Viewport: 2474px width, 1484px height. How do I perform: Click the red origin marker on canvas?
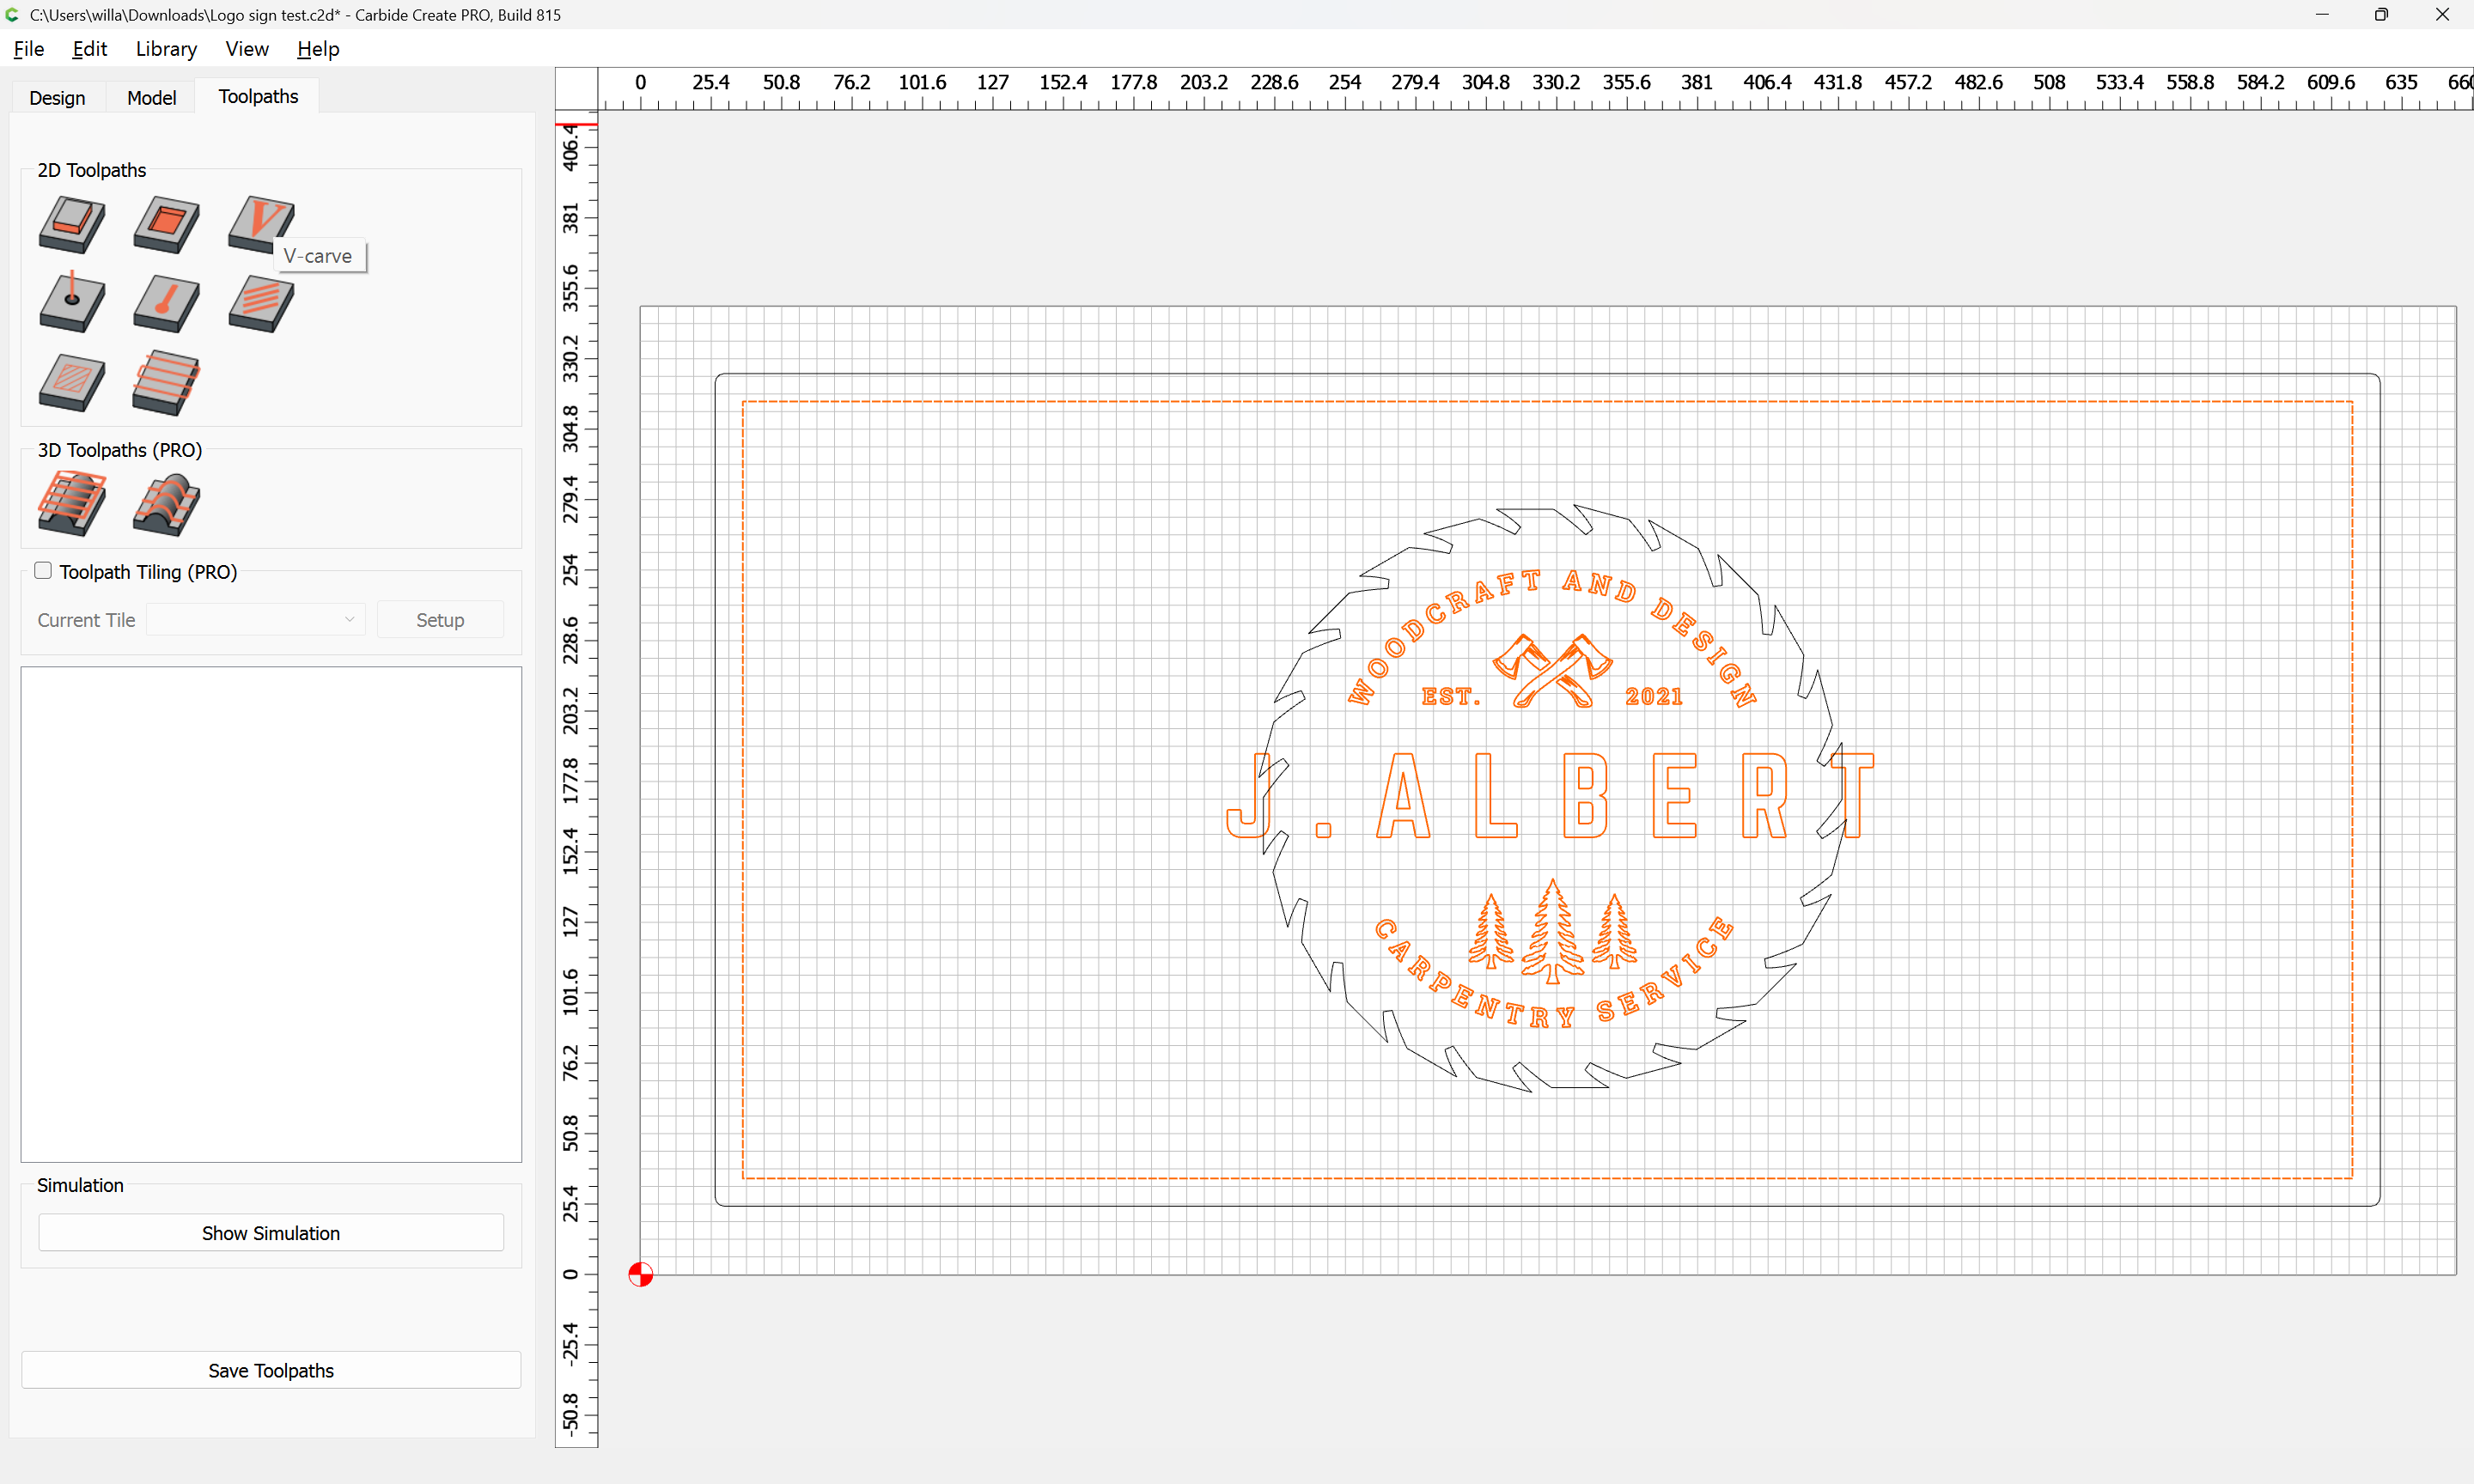tap(641, 1274)
